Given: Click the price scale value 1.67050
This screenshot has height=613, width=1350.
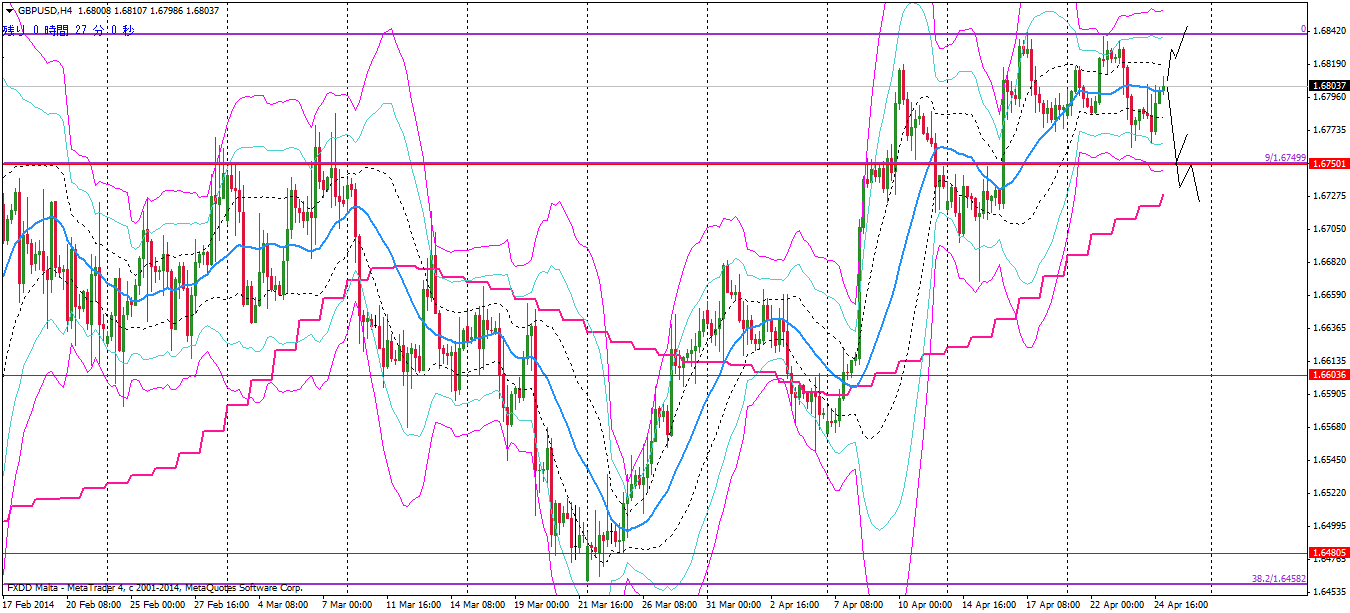Looking at the screenshot, I should click(1329, 229).
